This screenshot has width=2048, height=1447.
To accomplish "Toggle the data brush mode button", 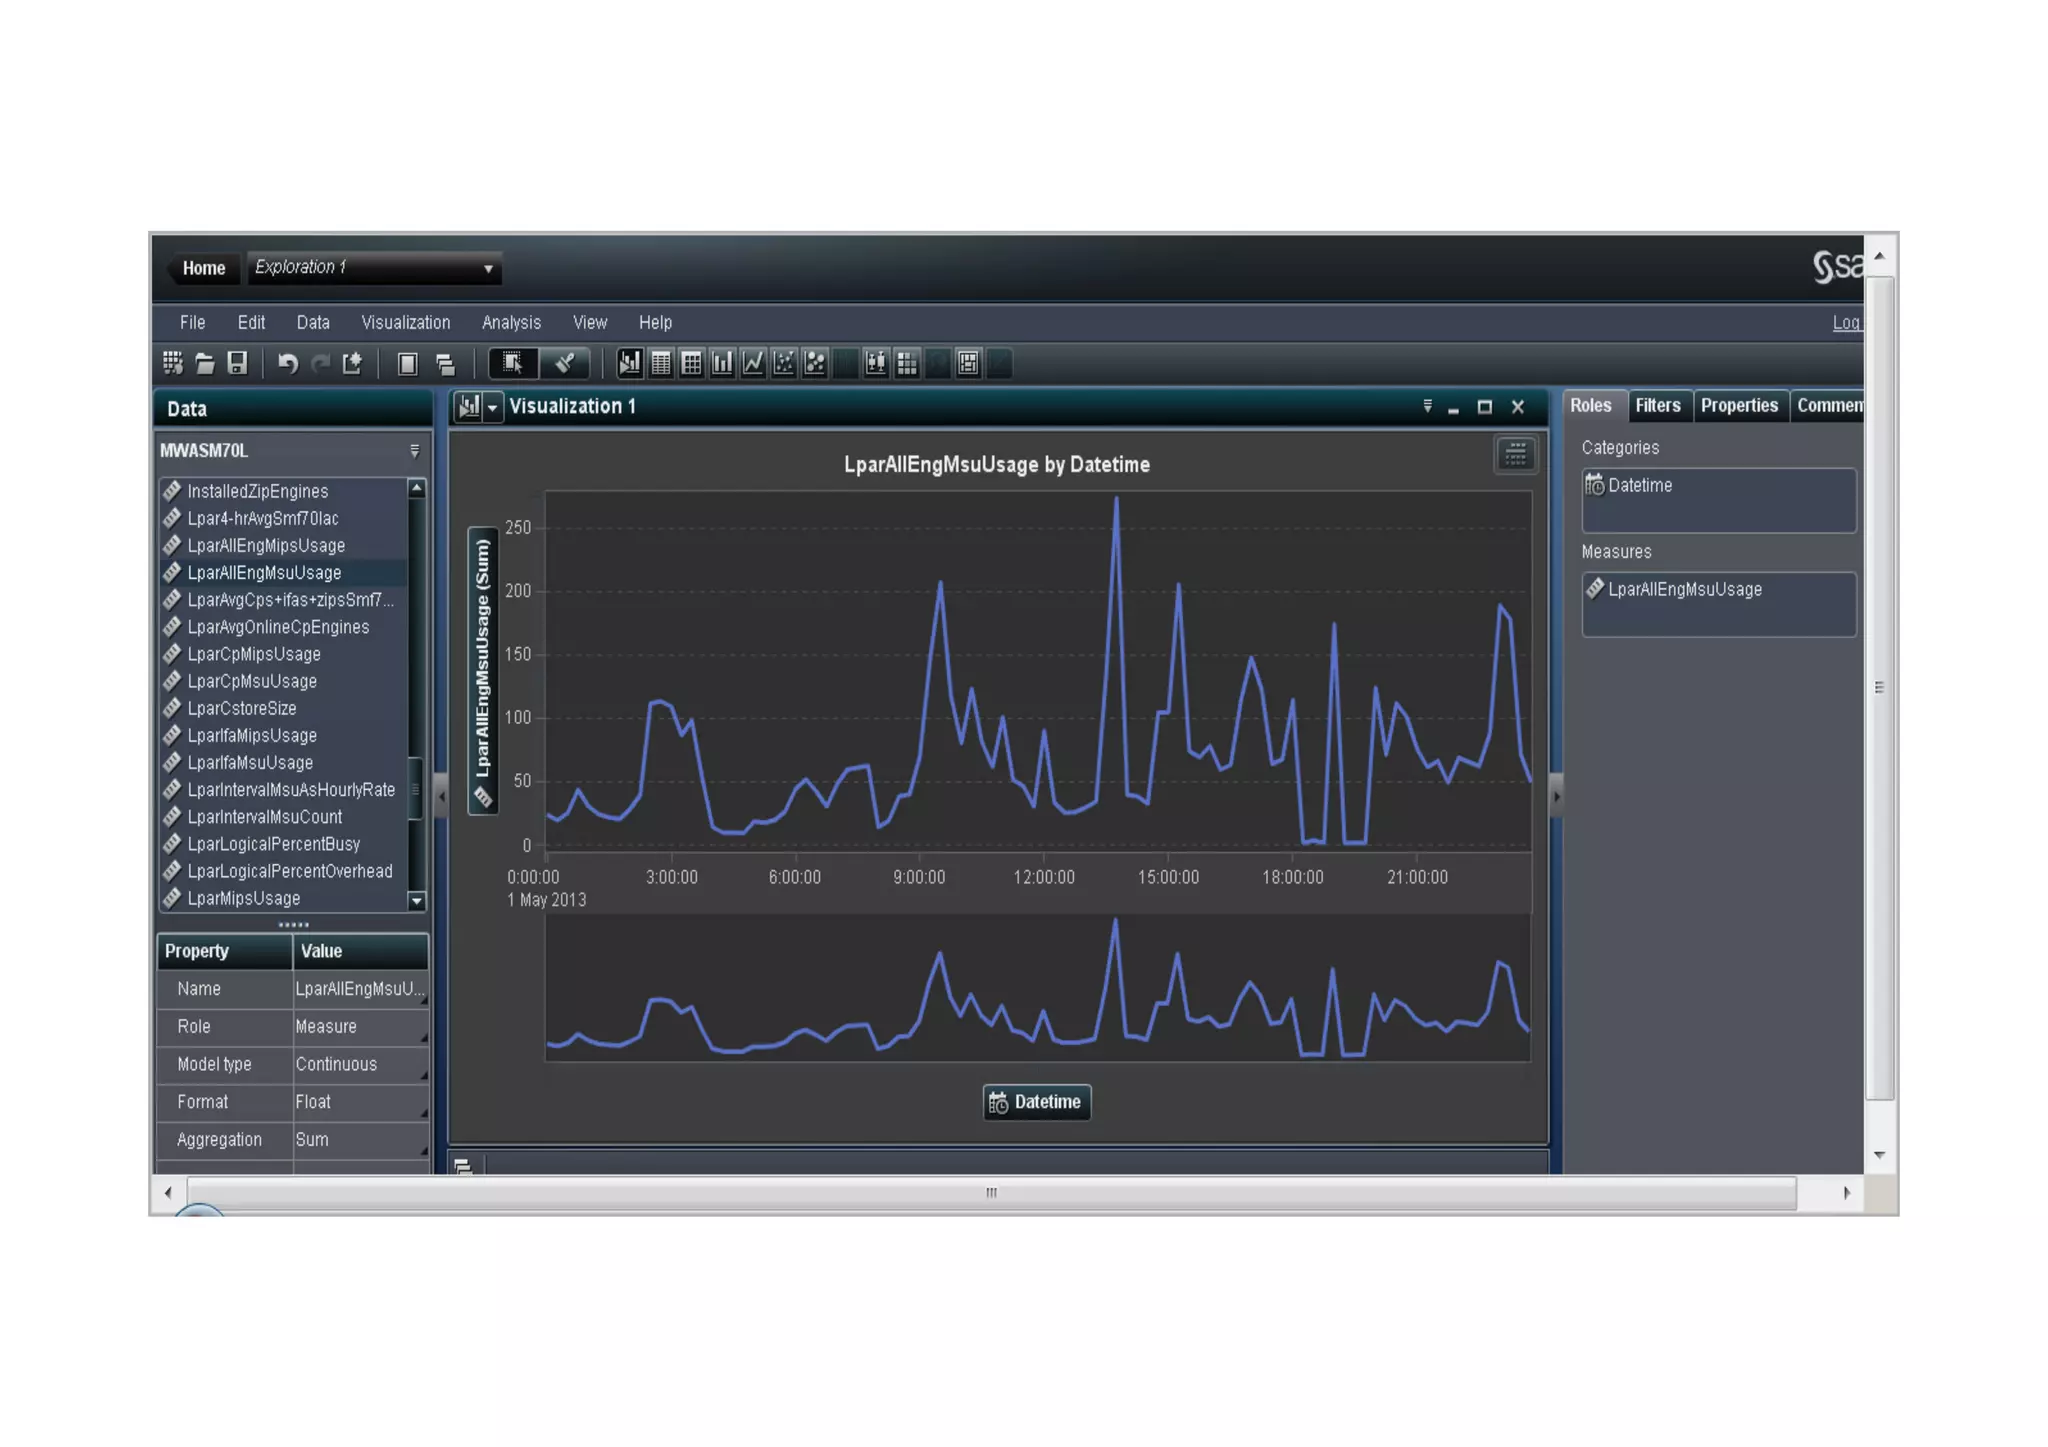I will pyautogui.click(x=565, y=364).
